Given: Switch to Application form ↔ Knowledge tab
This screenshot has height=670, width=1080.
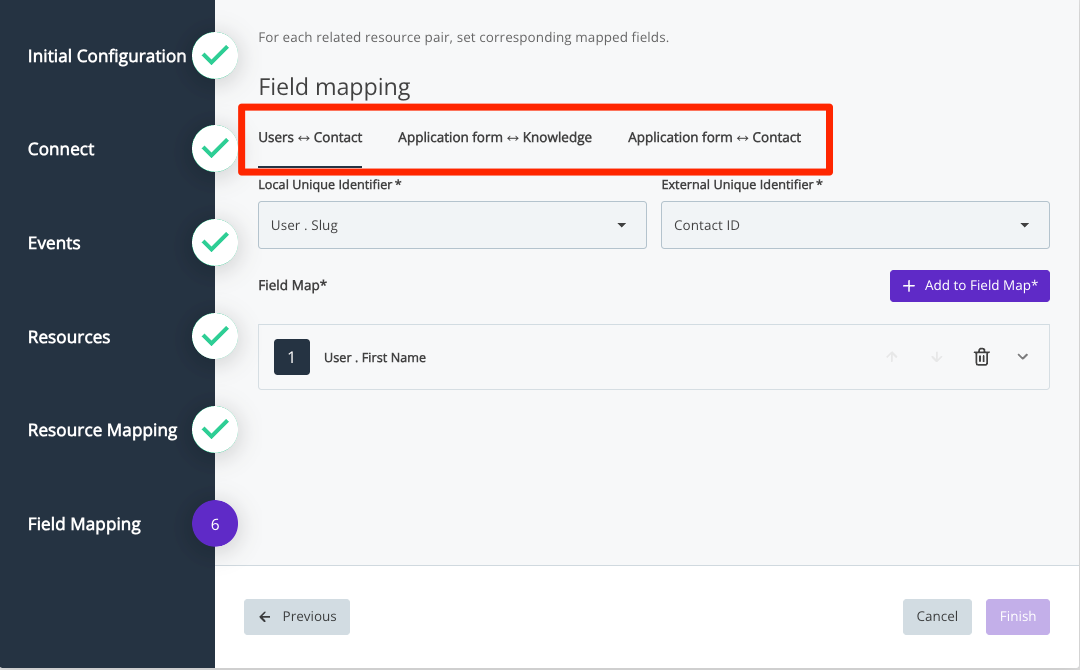Looking at the screenshot, I should pyautogui.click(x=494, y=138).
